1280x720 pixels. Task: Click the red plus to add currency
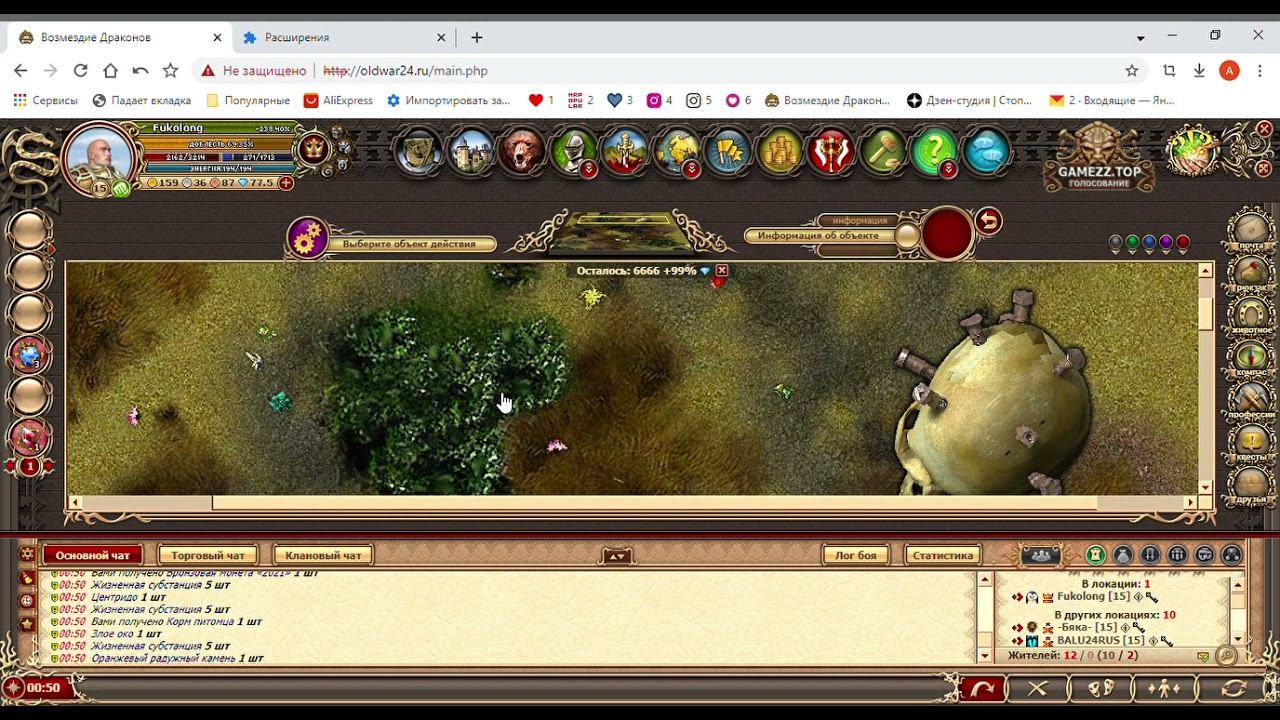pyautogui.click(x=286, y=183)
